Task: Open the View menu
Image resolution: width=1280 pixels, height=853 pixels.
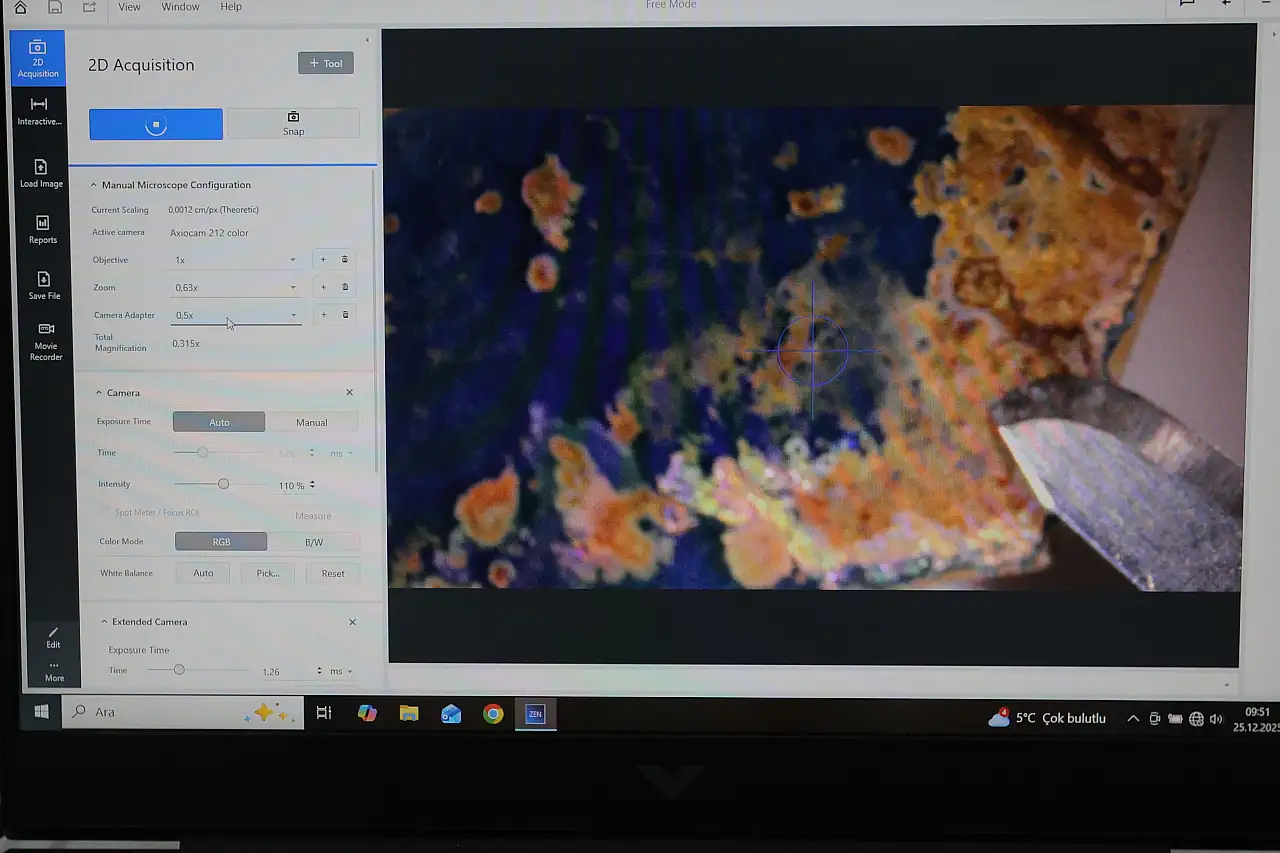Action: pyautogui.click(x=129, y=7)
